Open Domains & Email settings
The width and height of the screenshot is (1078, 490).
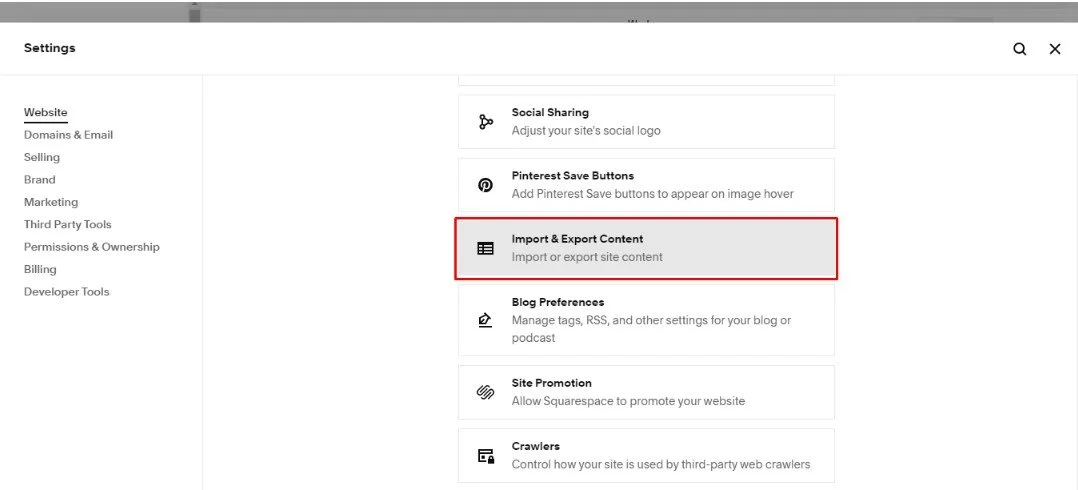coord(68,135)
